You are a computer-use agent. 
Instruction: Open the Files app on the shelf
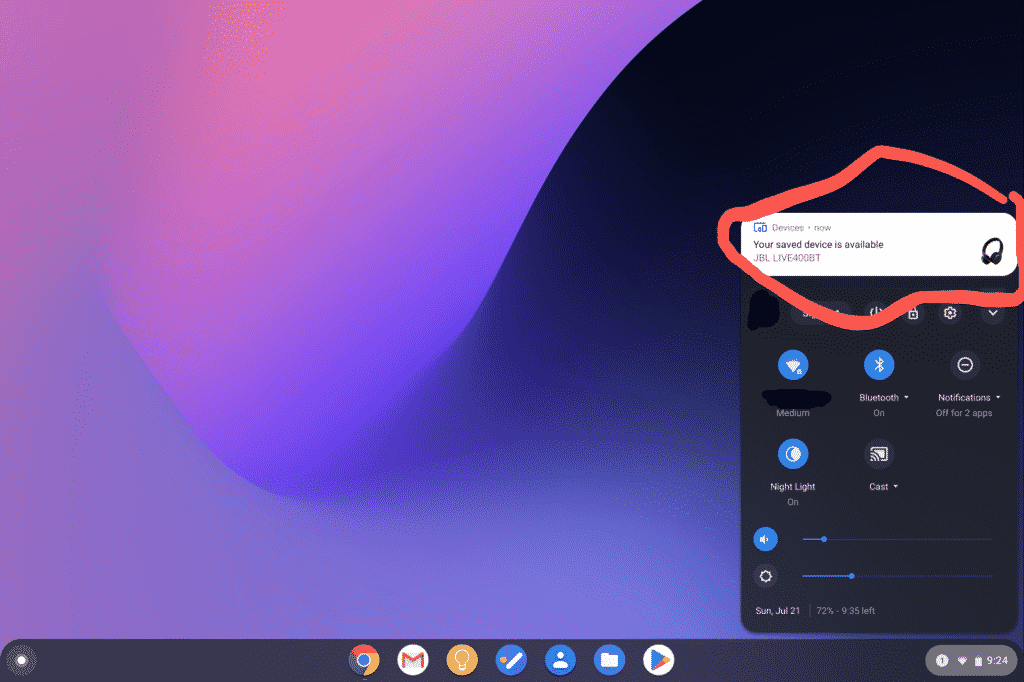[610, 660]
